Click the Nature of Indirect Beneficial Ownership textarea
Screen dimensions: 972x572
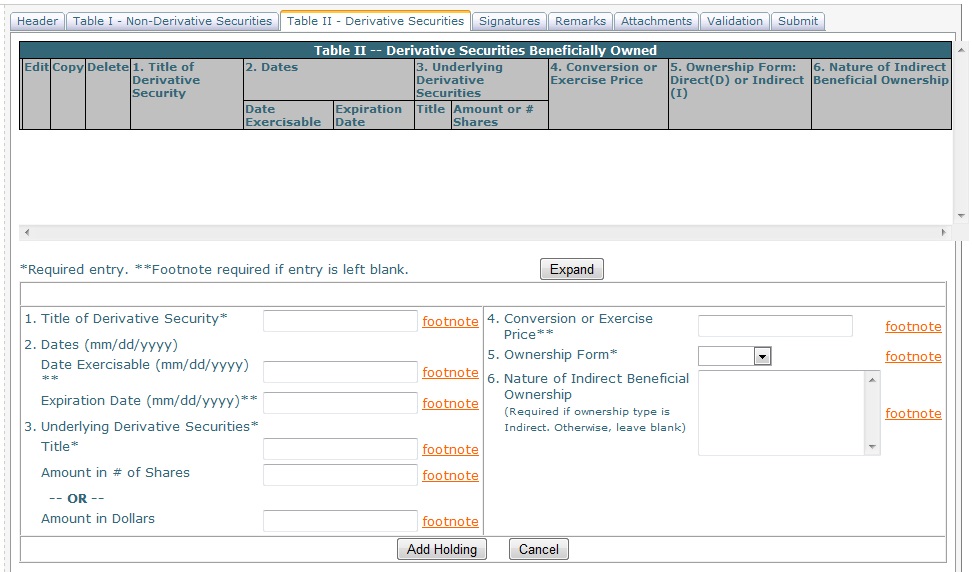[x=781, y=413]
